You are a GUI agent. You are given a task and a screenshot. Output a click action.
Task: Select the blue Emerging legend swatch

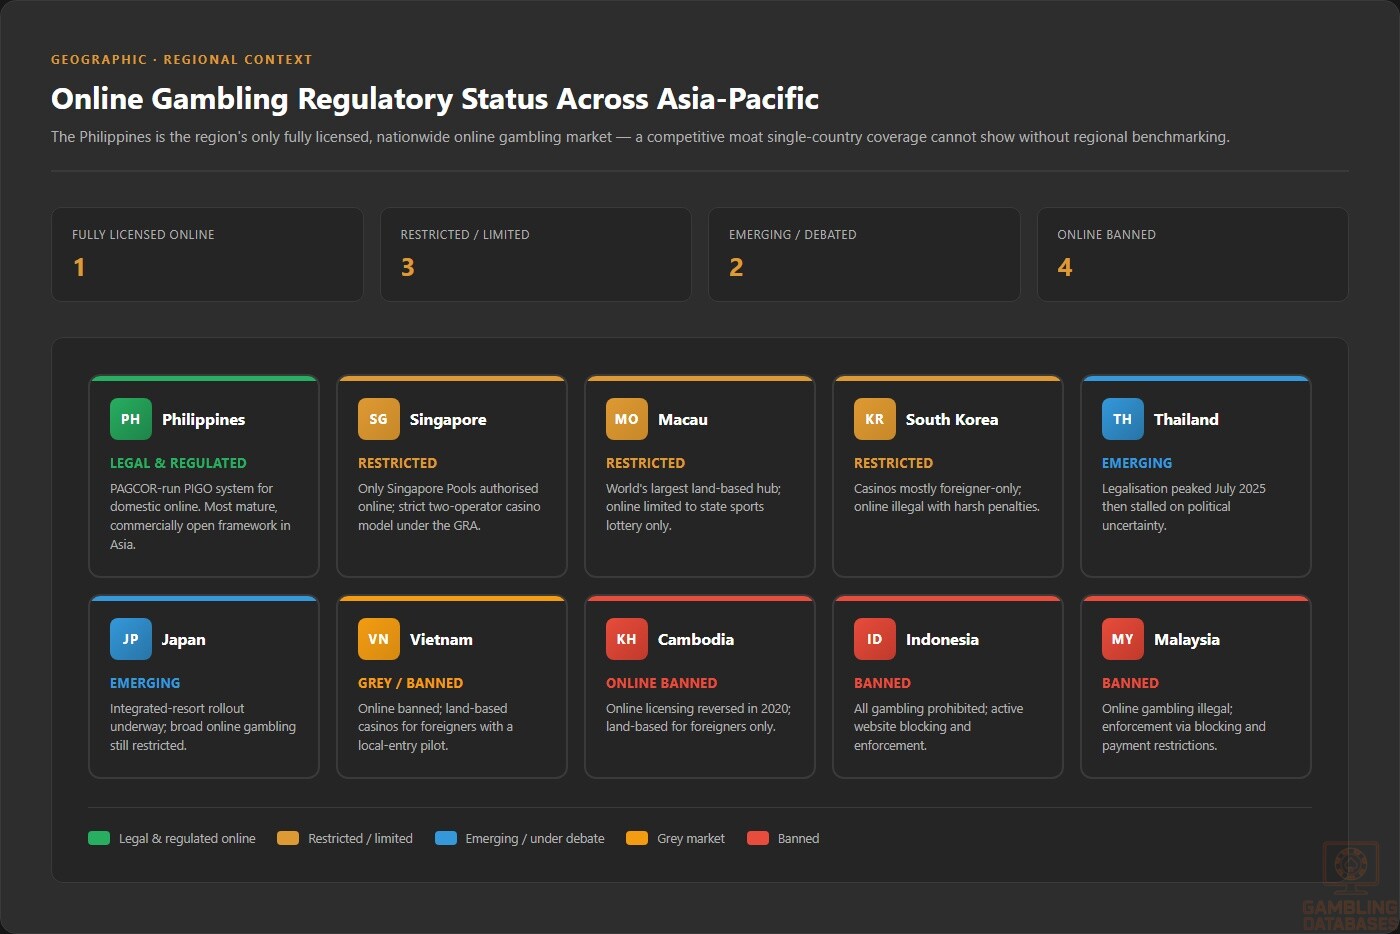pos(446,838)
